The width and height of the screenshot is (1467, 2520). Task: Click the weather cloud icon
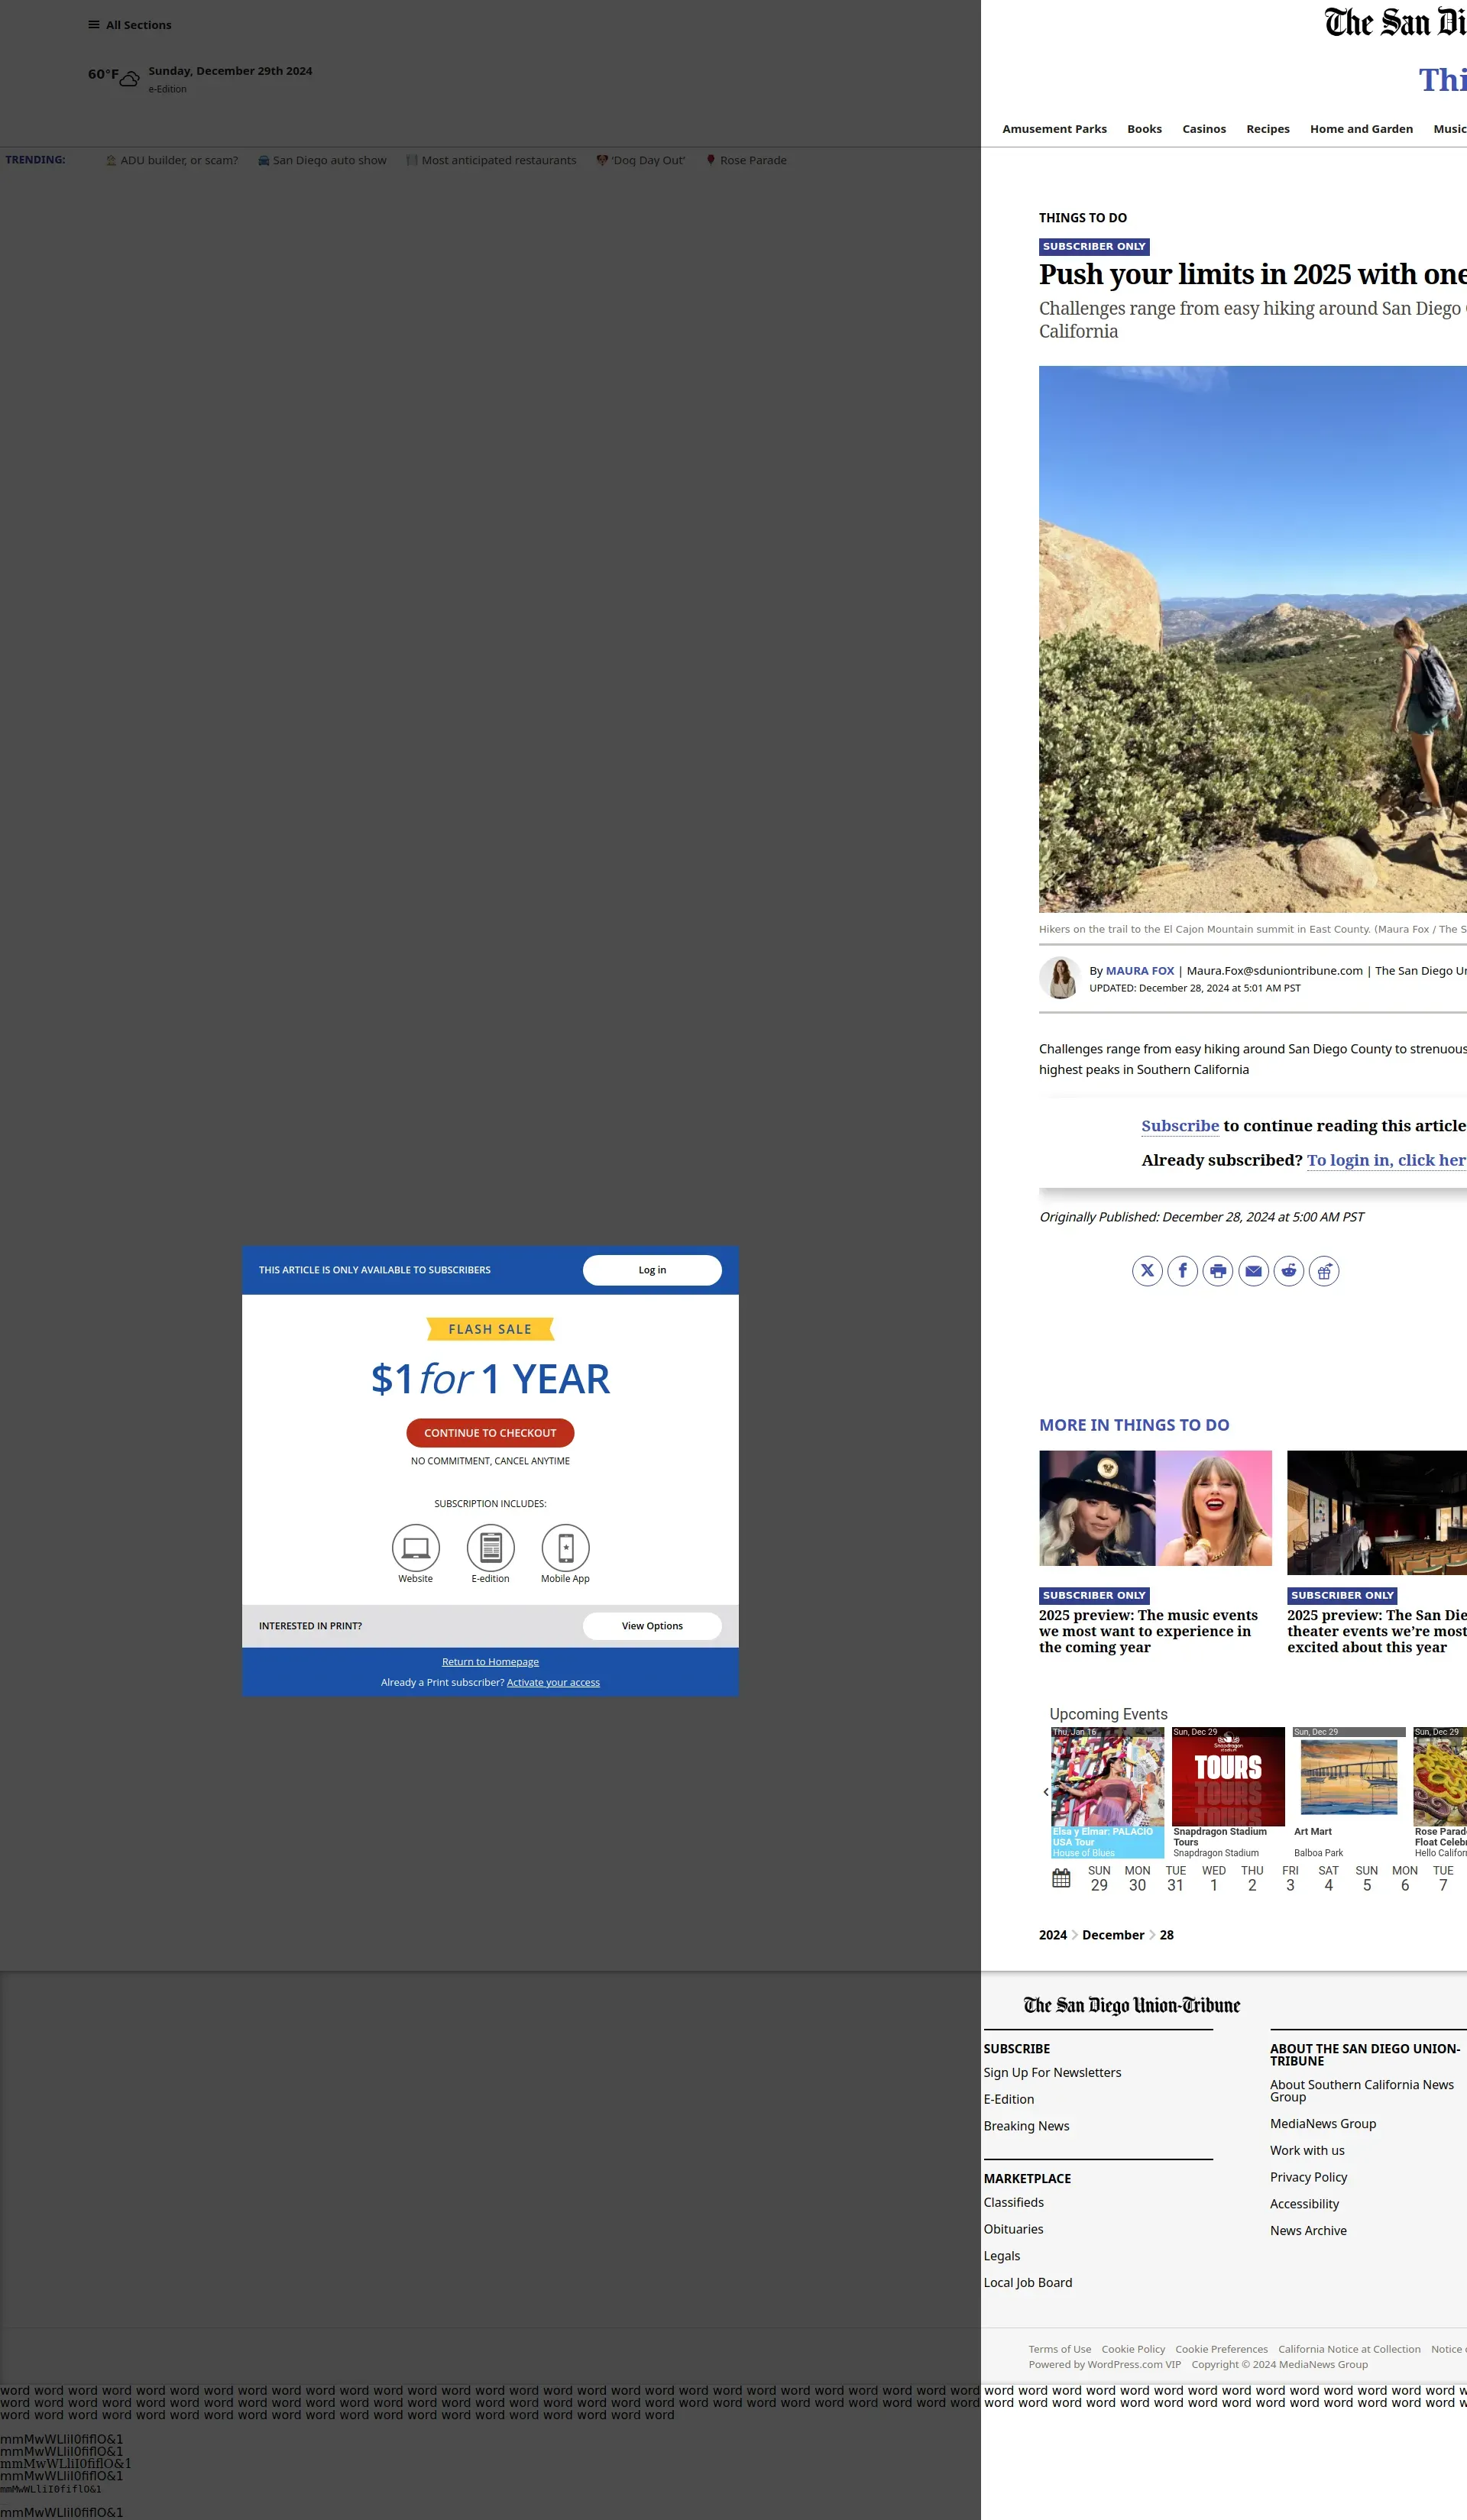129,78
